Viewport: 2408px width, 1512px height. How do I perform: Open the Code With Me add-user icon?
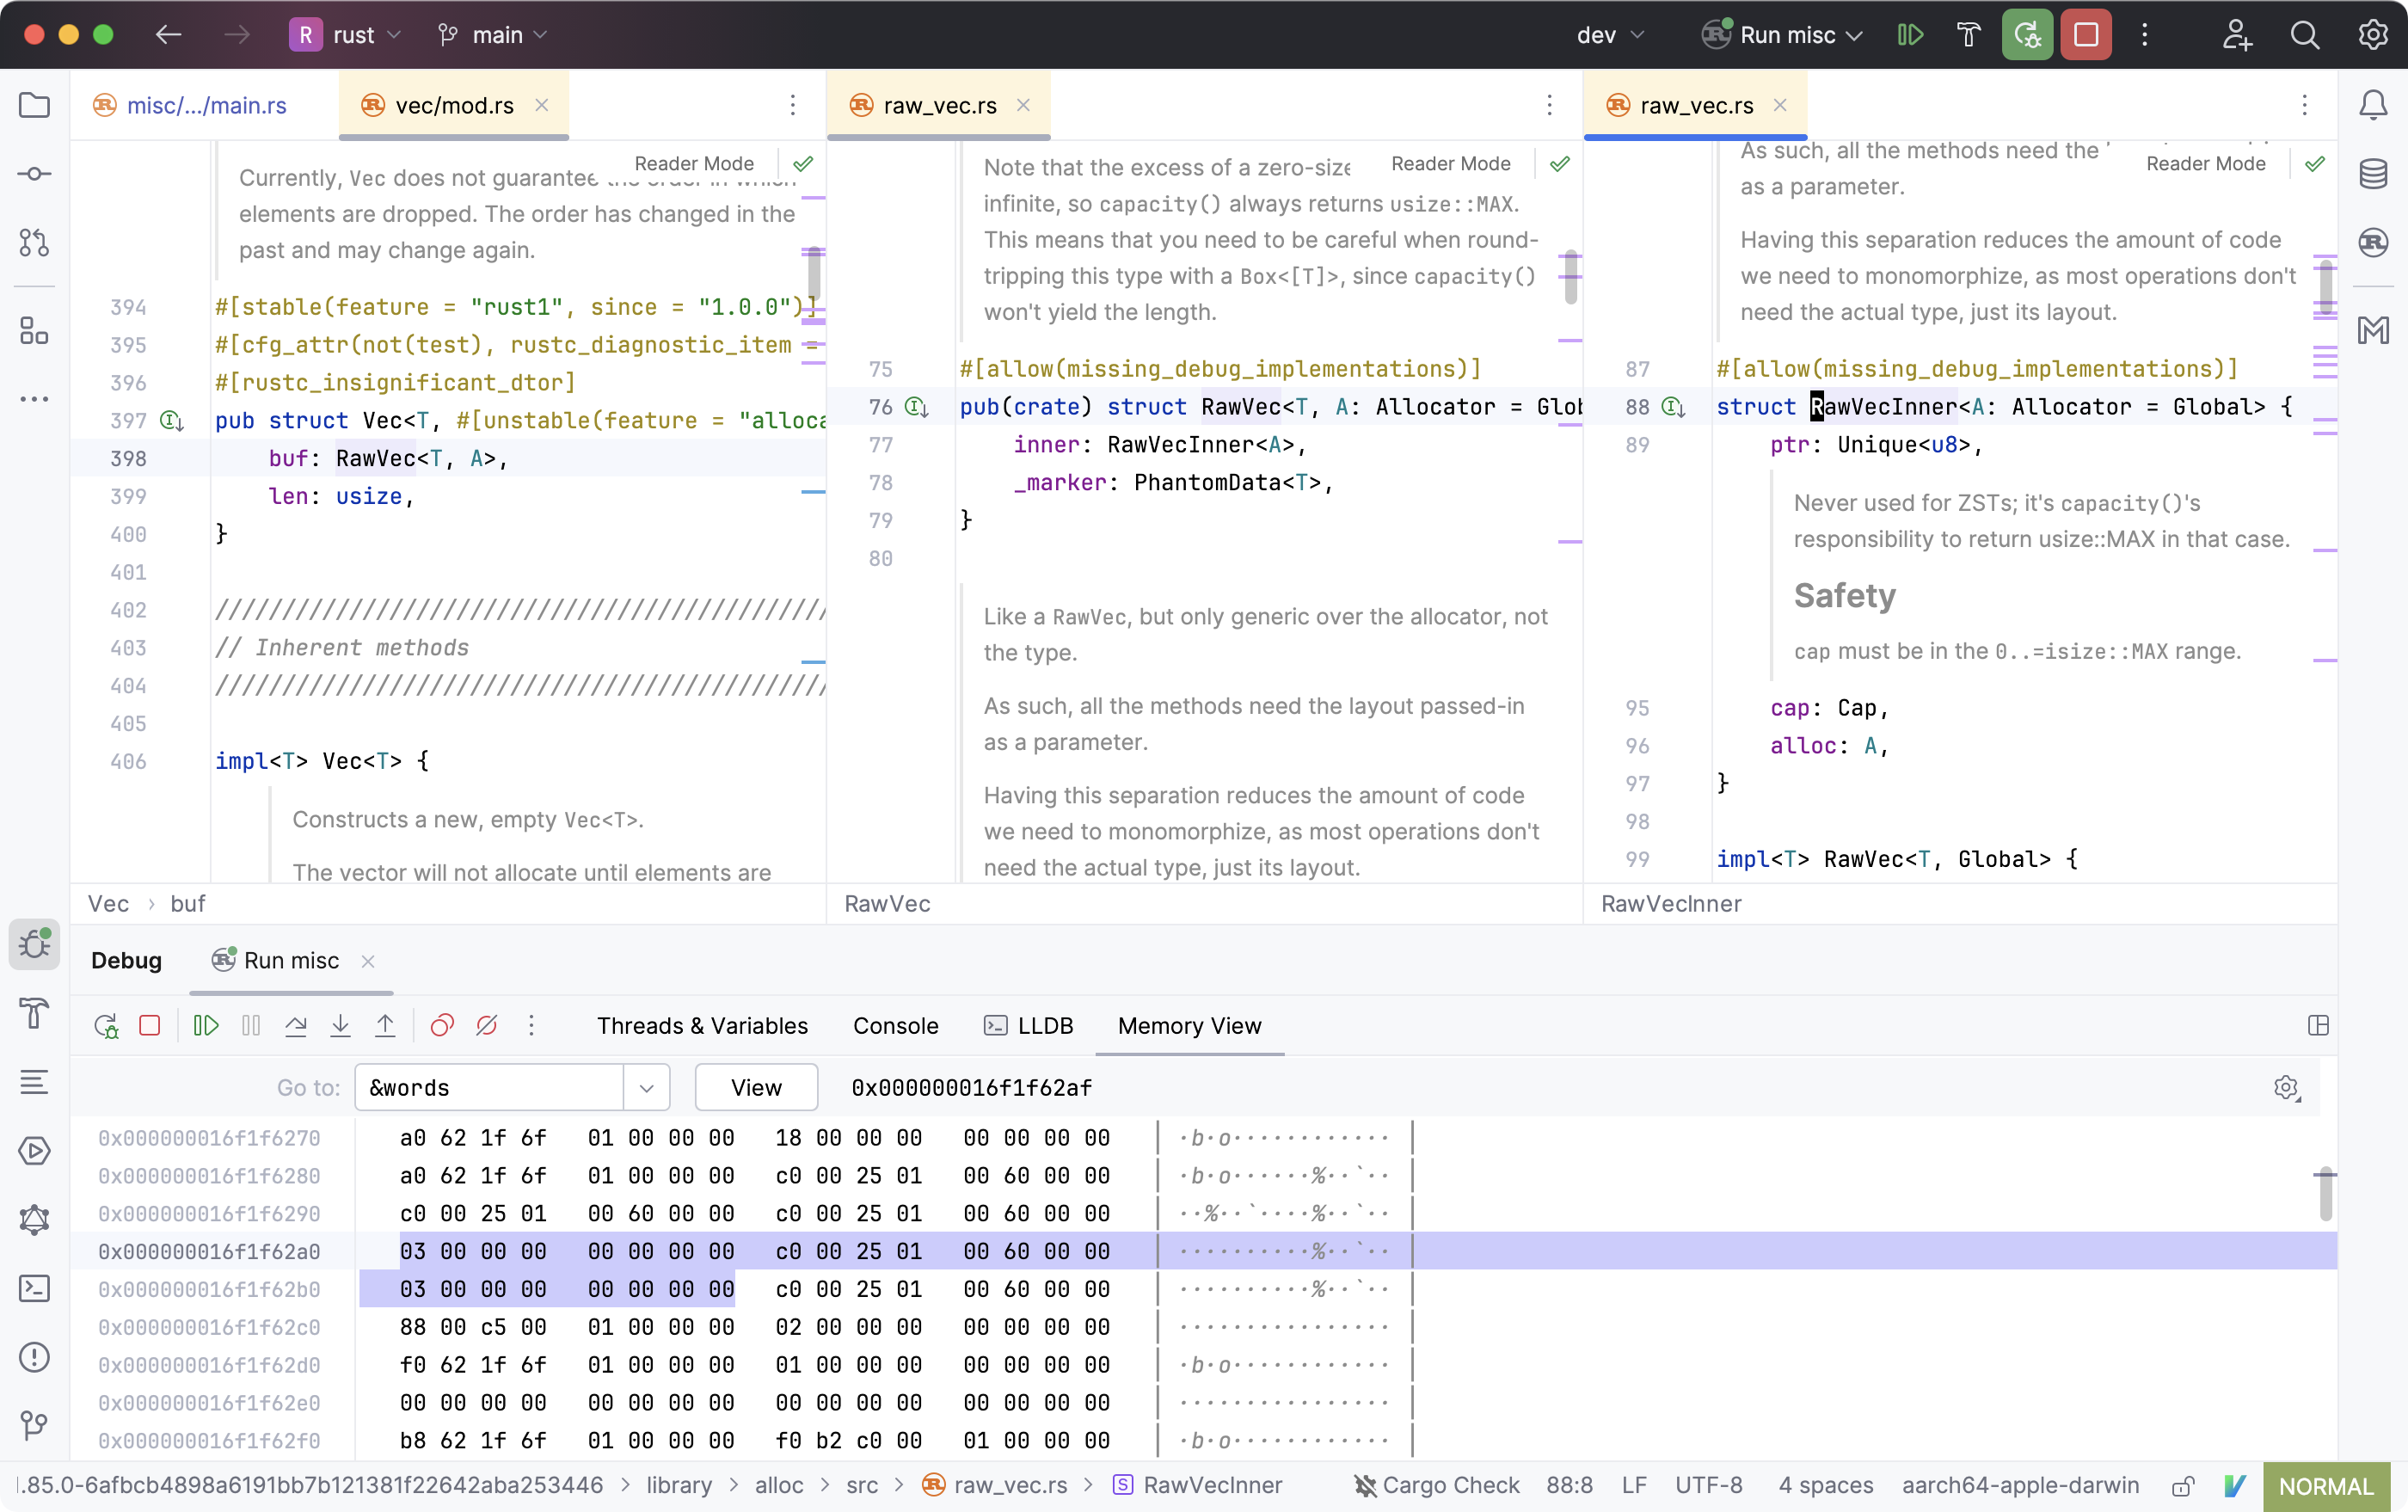point(2236,35)
